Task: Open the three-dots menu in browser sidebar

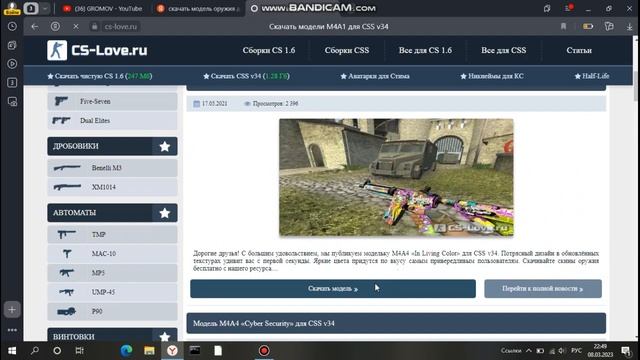Action: (12, 330)
